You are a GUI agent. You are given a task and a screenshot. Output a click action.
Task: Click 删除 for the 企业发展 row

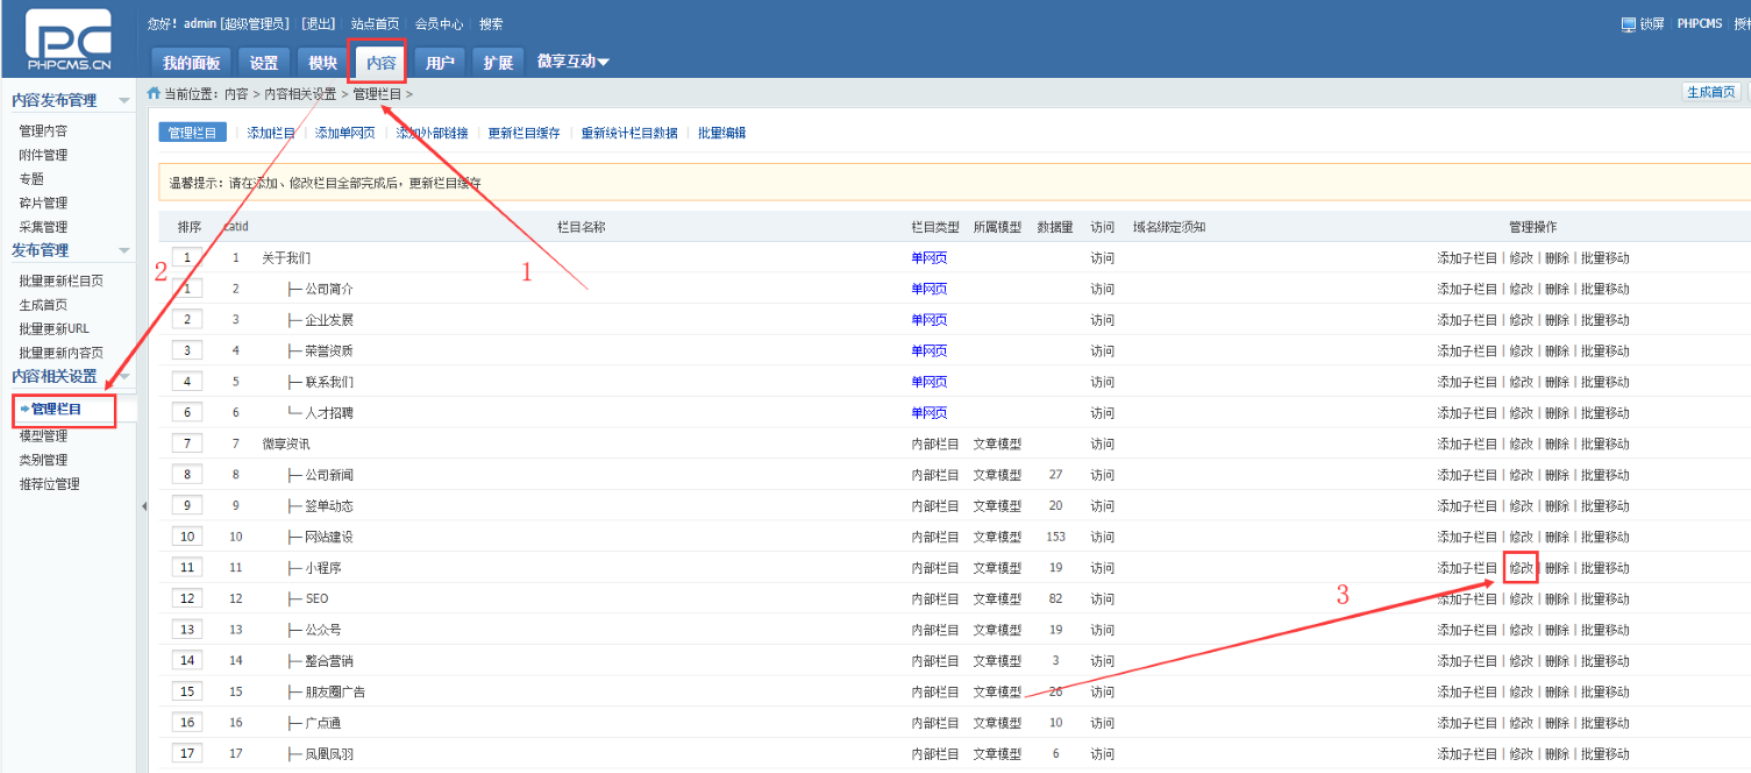[1557, 320]
